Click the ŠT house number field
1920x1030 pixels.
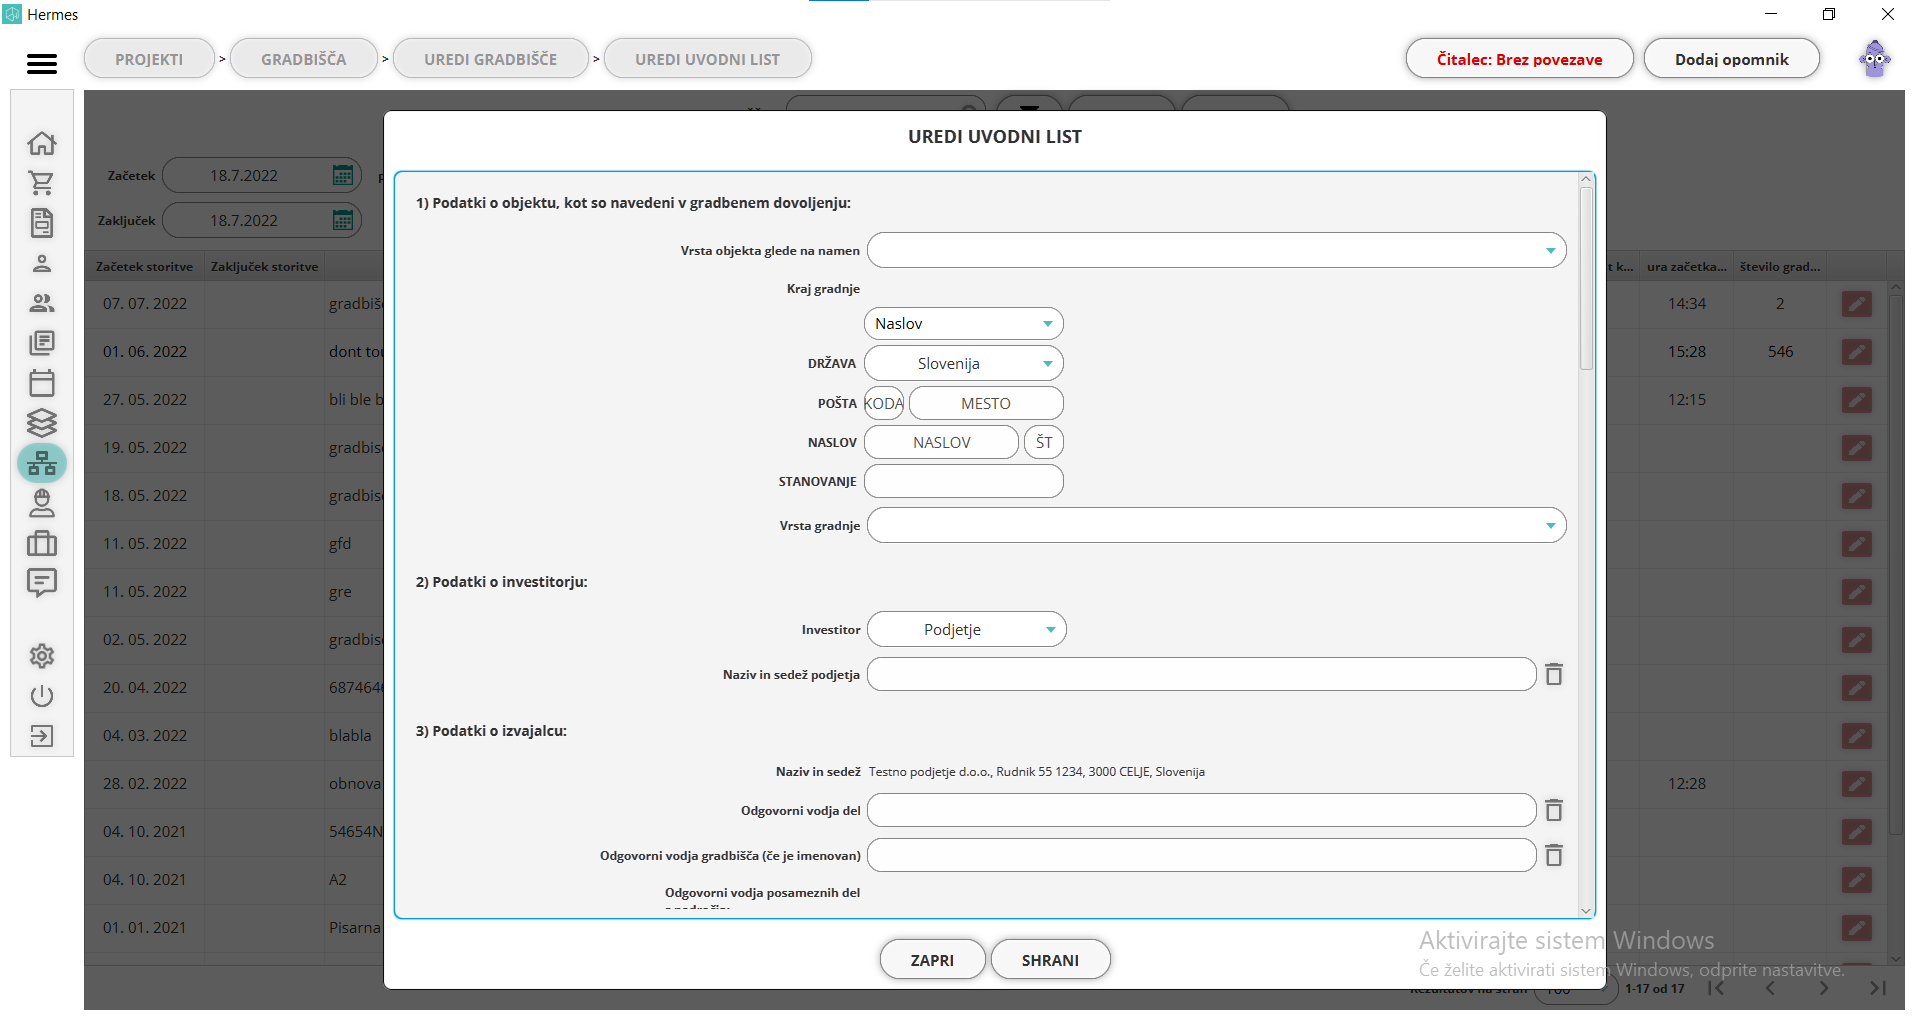point(1044,442)
